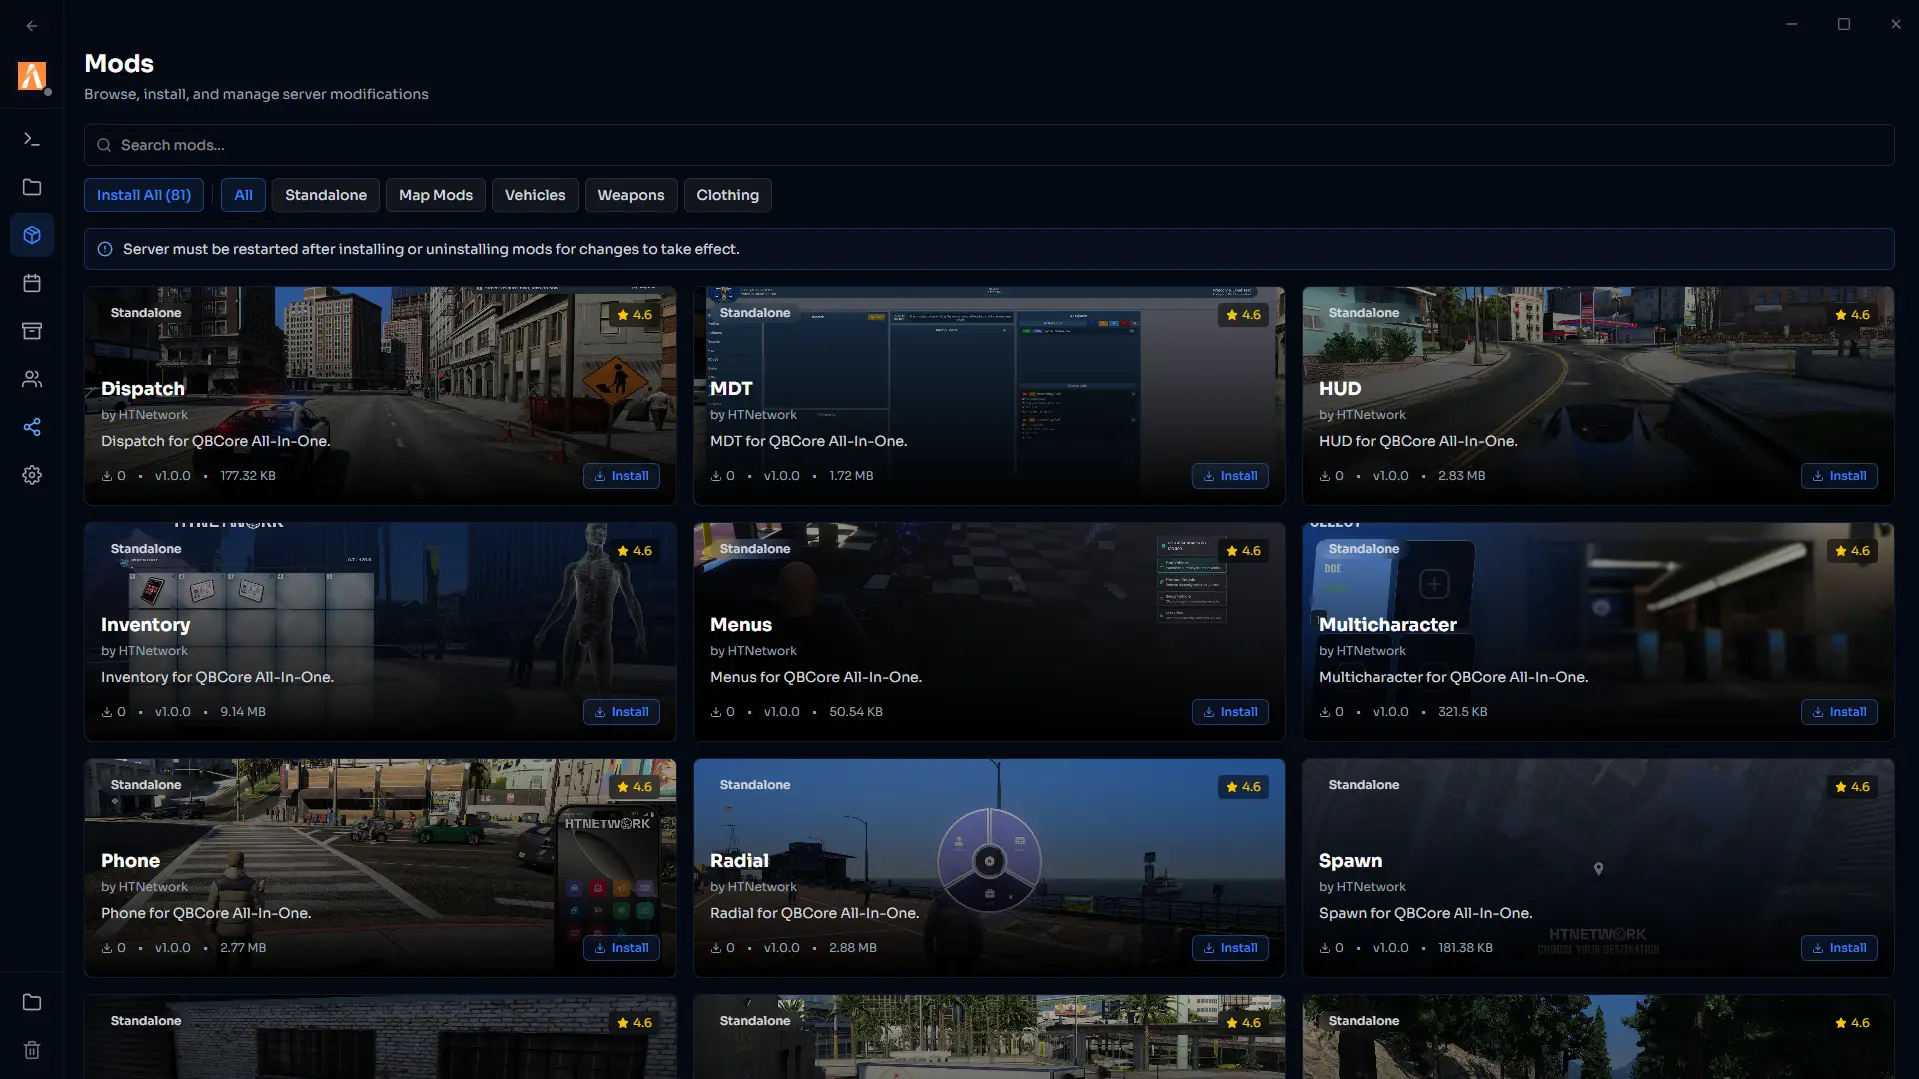Install the HUD mod
The height and width of the screenshot is (1079, 1919).
pyautogui.click(x=1839, y=476)
